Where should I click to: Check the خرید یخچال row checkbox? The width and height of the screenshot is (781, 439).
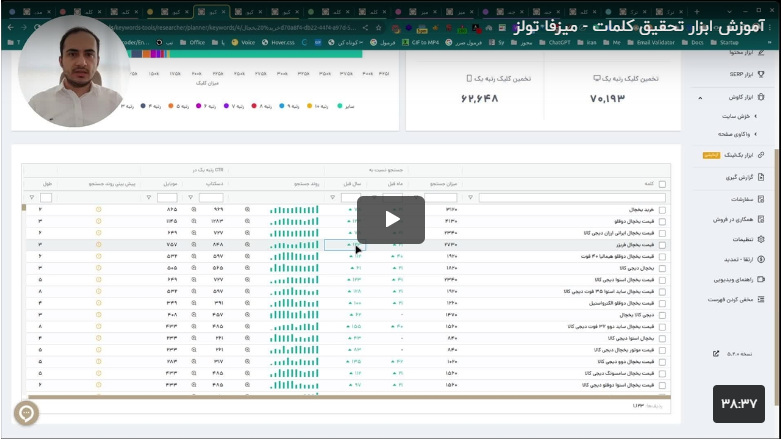coord(662,210)
